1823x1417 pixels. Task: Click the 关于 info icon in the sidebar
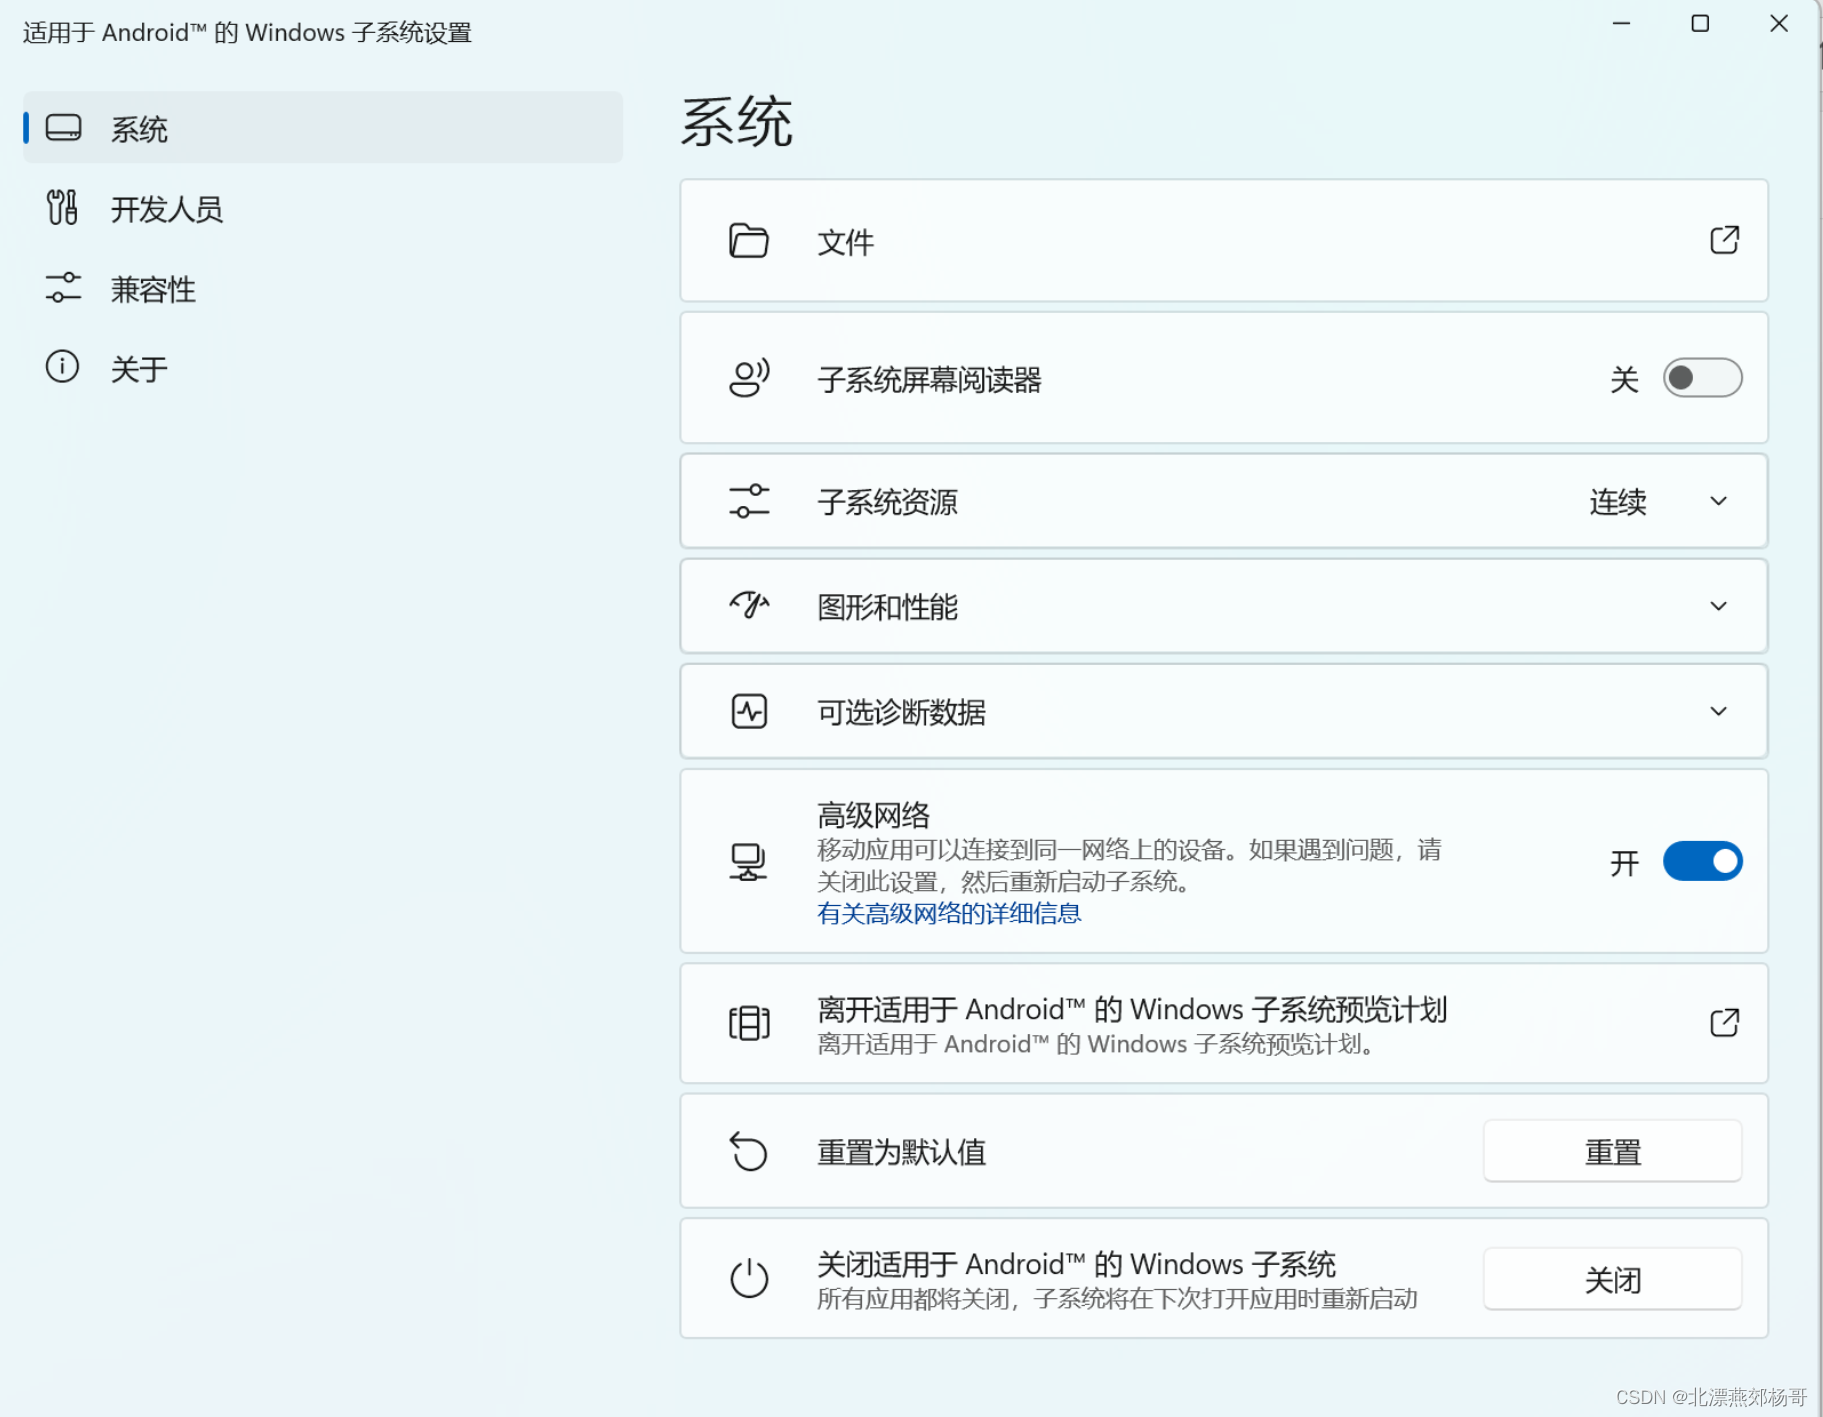tap(62, 367)
